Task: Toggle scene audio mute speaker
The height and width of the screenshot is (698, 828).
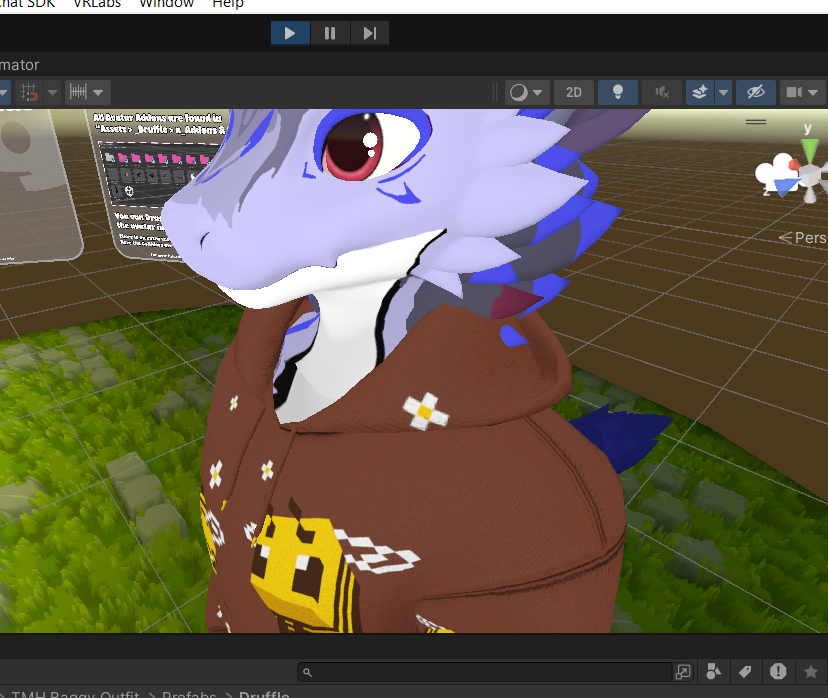Action: (x=662, y=92)
